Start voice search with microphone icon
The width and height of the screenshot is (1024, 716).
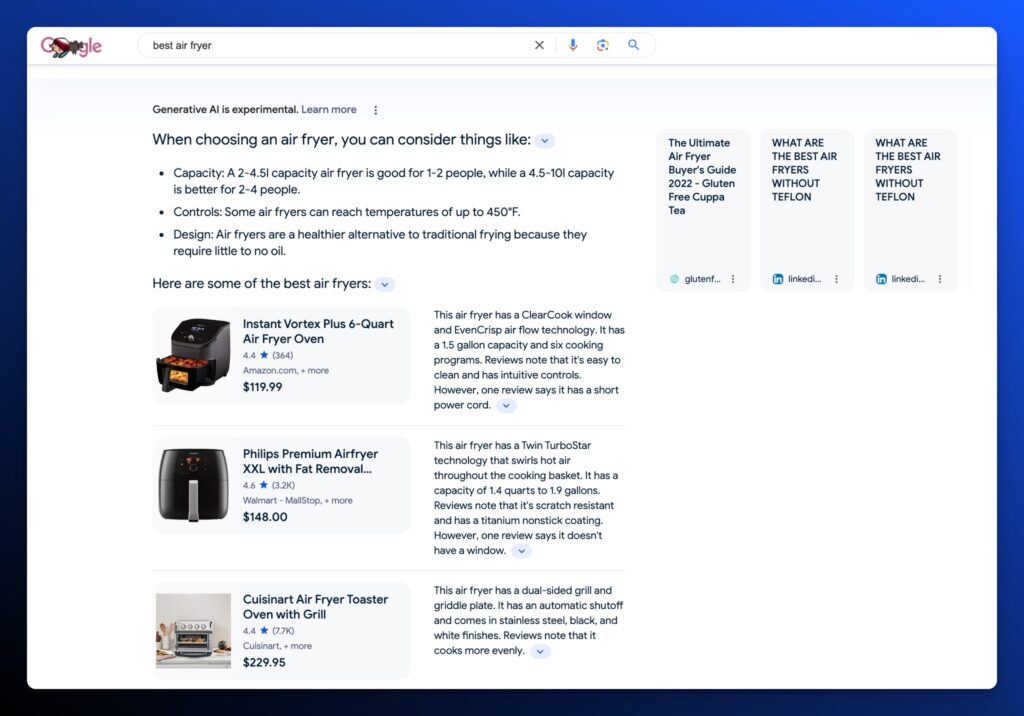(573, 45)
